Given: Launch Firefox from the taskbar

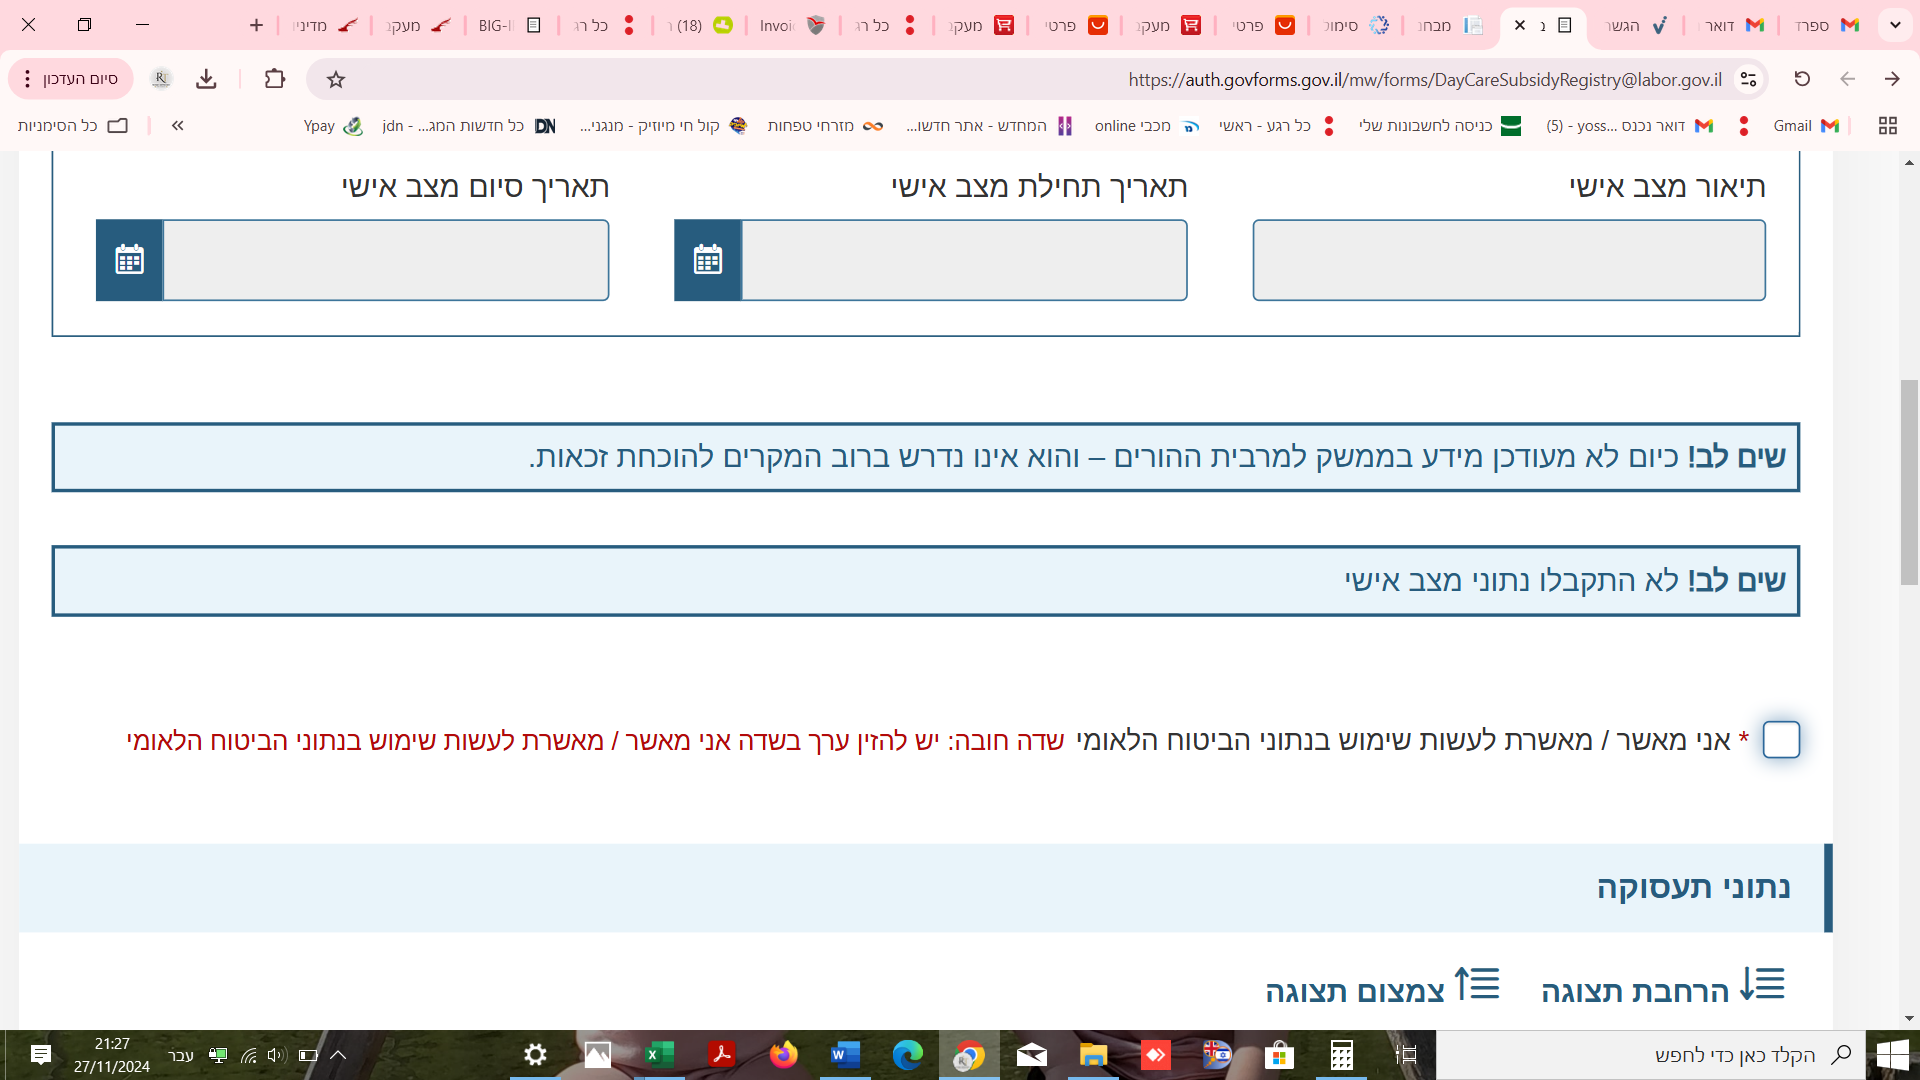Looking at the screenshot, I should pyautogui.click(x=783, y=1055).
